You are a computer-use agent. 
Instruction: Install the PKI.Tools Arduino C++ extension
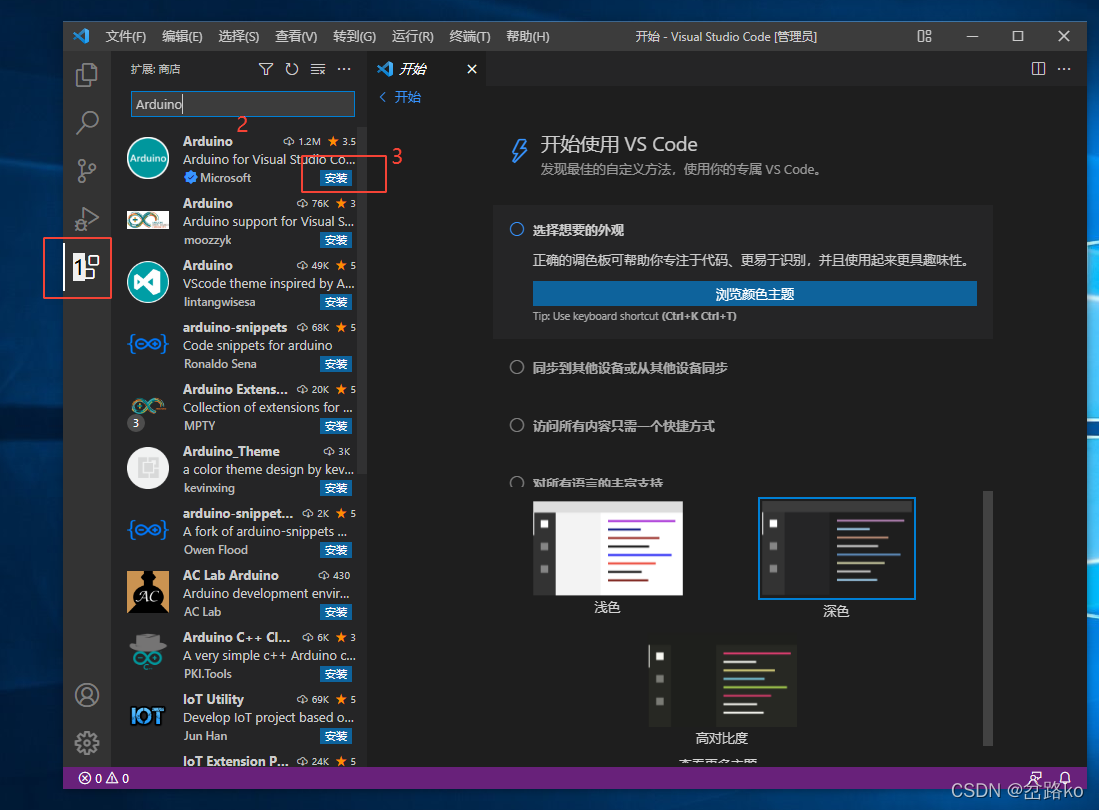336,674
